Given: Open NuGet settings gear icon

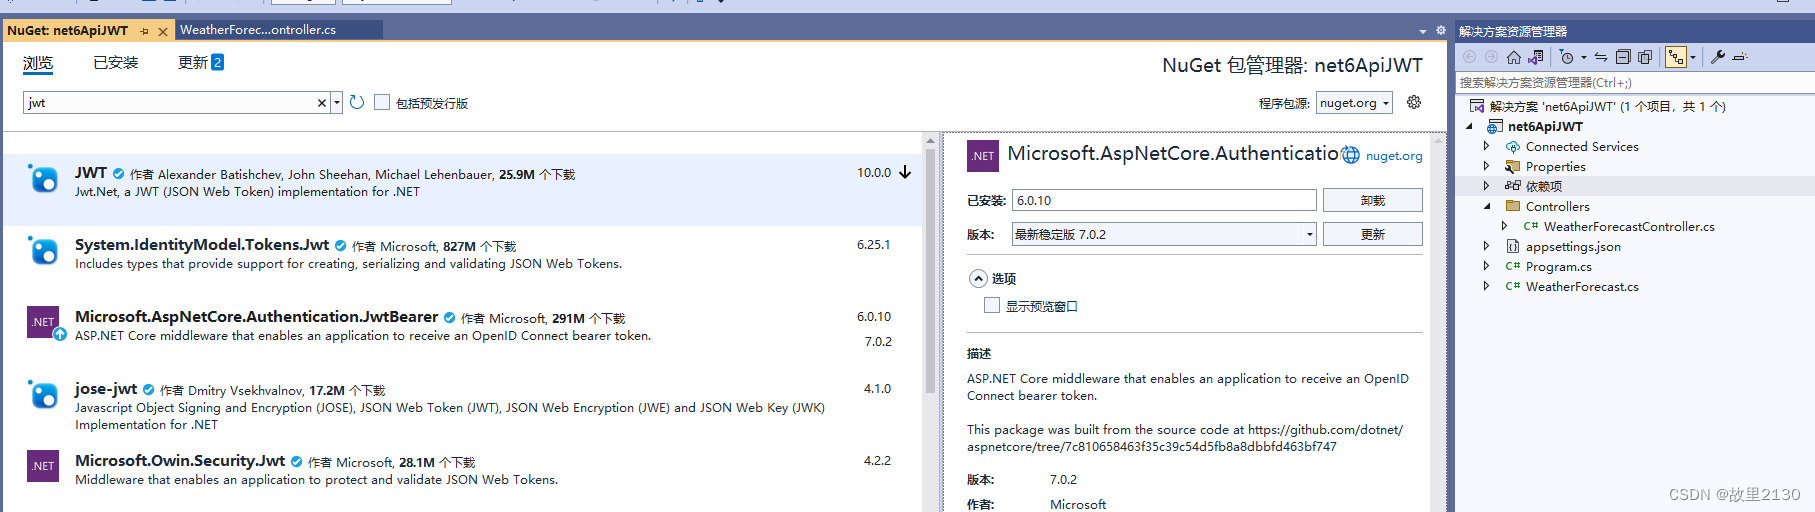Looking at the screenshot, I should (1414, 102).
